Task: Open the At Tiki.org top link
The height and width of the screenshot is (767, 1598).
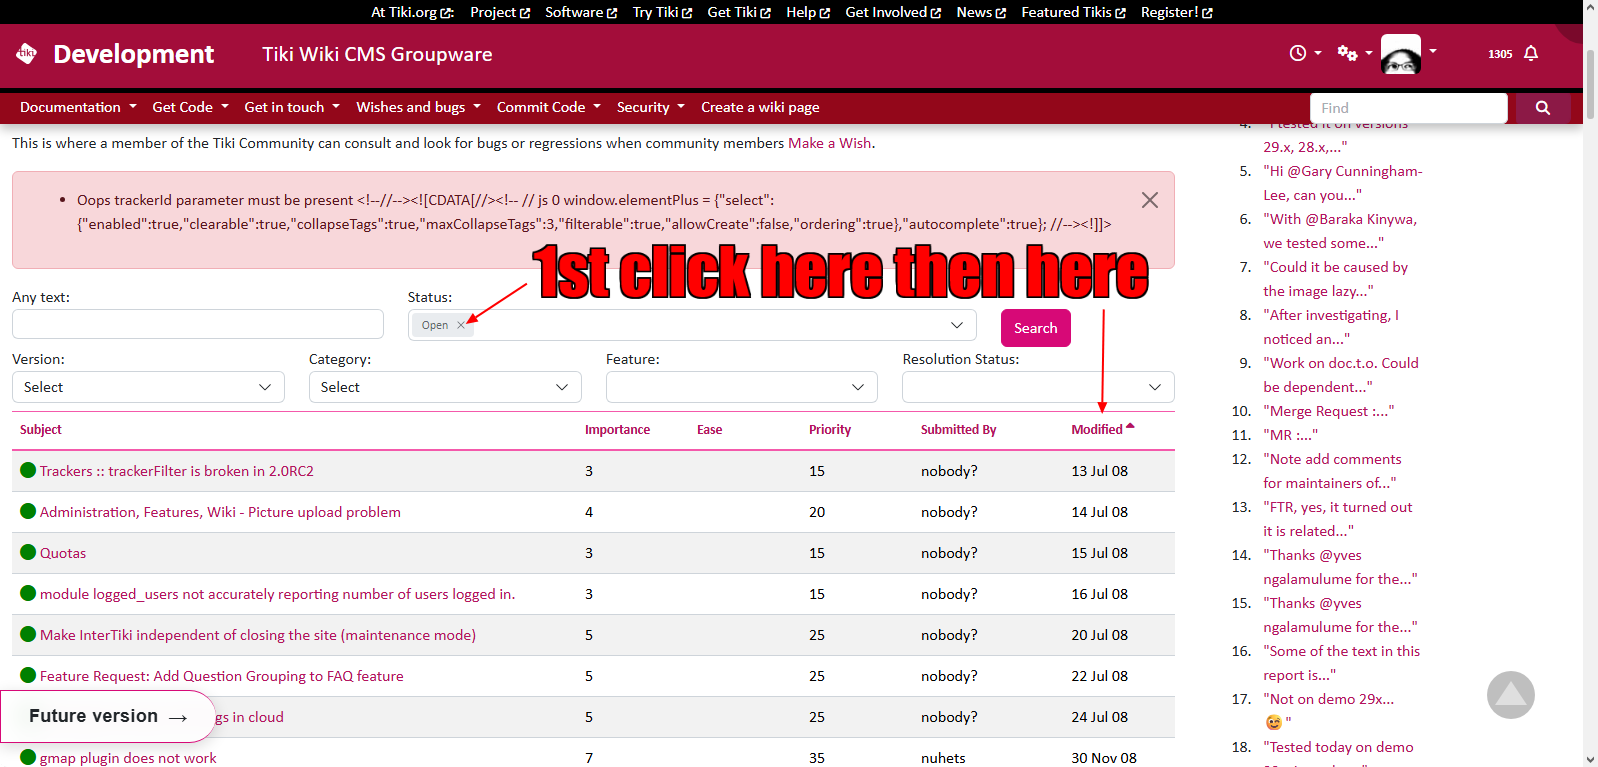Action: point(412,12)
